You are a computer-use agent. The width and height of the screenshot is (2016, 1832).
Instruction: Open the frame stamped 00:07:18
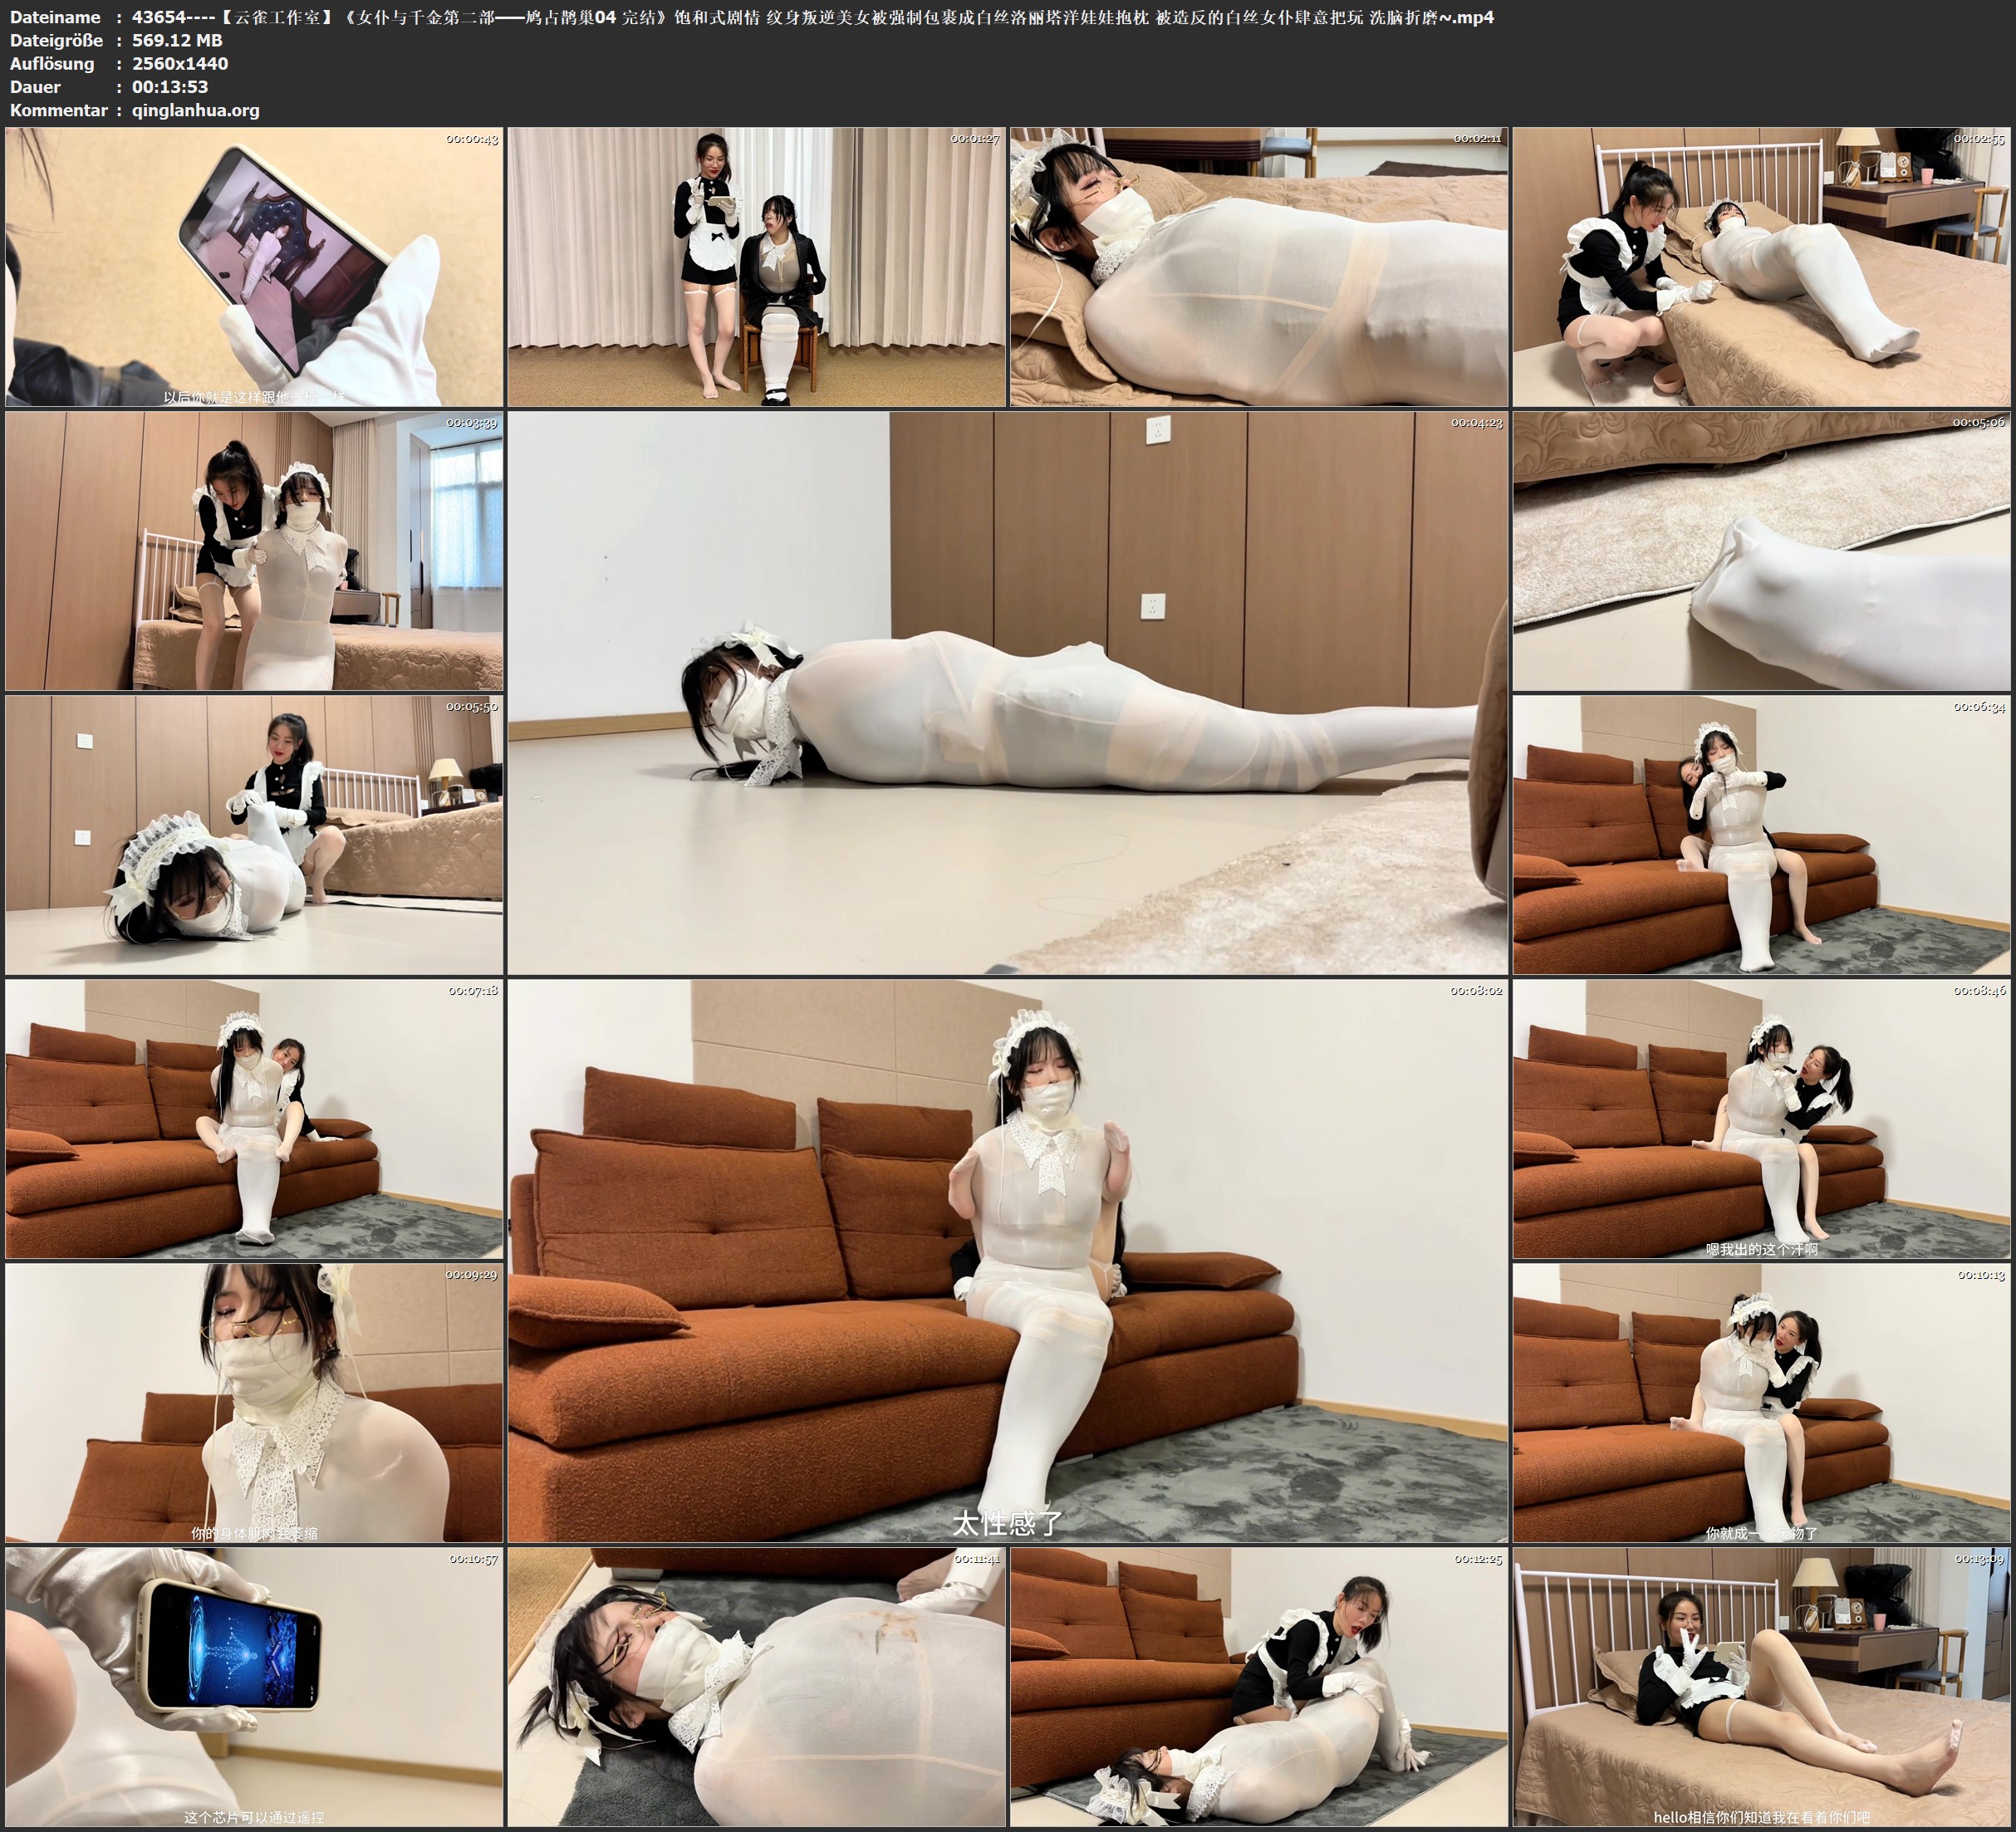tap(254, 1118)
